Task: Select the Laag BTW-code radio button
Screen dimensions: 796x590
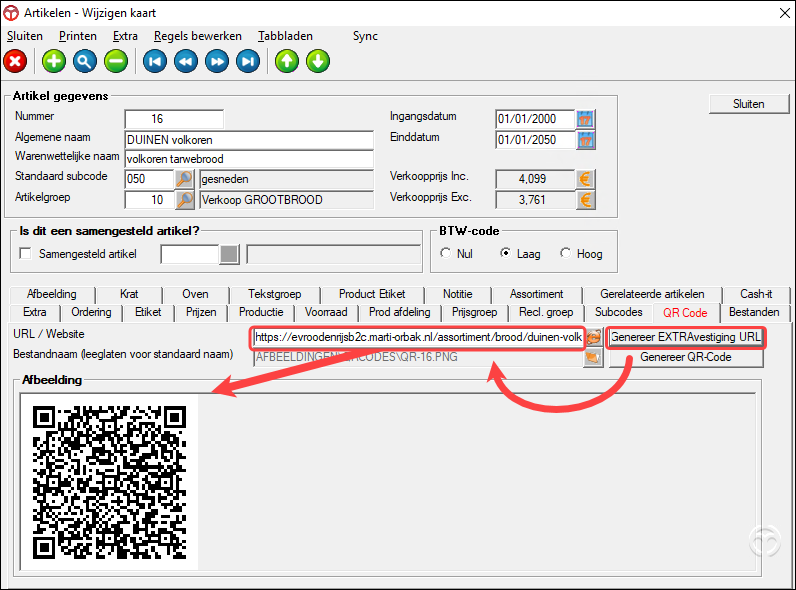Action: tap(505, 253)
